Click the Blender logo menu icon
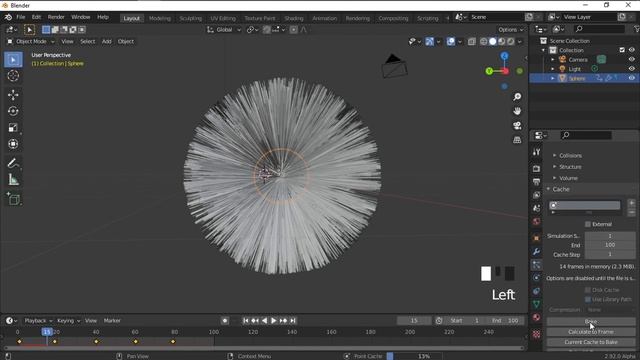The height and width of the screenshot is (360, 640). pyautogui.click(x=8, y=17)
